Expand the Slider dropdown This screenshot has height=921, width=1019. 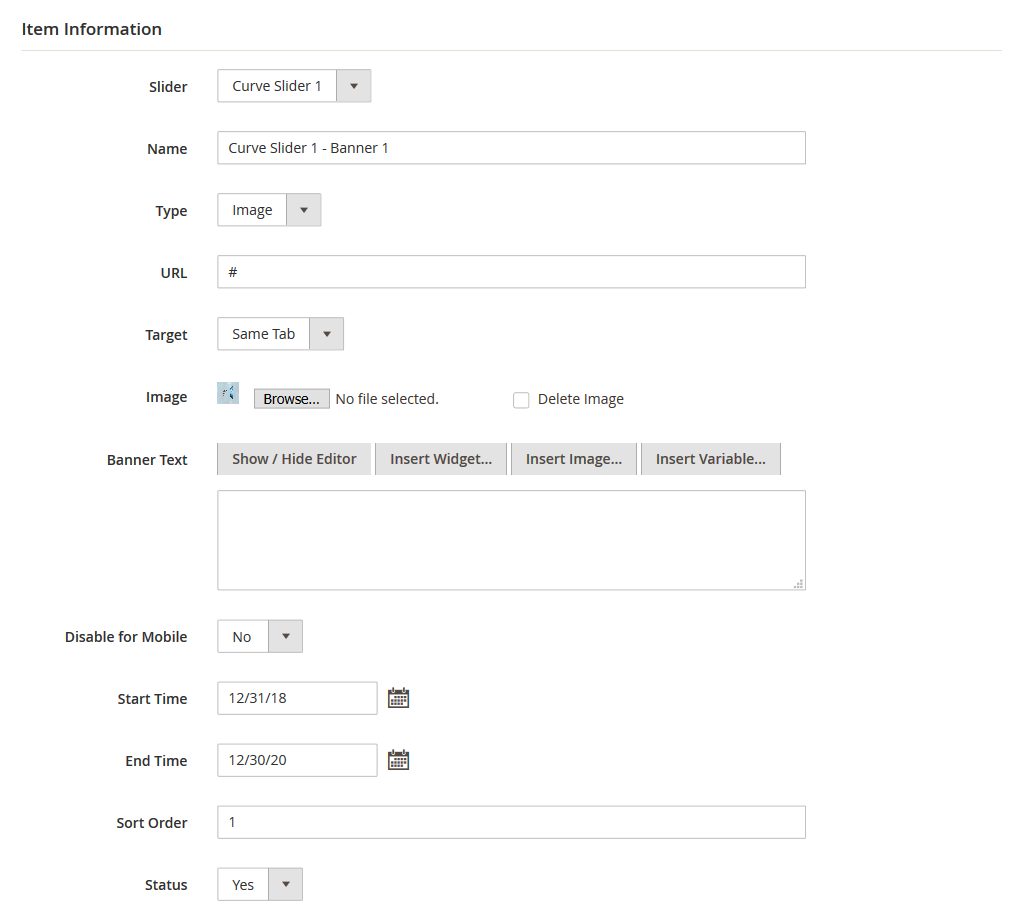pyautogui.click(x=294, y=86)
